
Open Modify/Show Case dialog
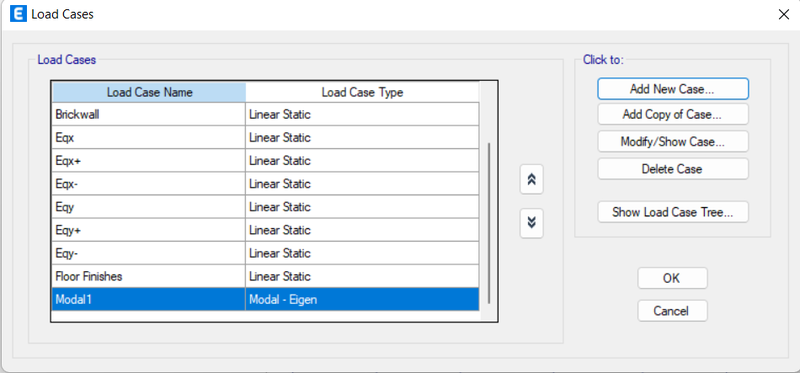coord(673,141)
